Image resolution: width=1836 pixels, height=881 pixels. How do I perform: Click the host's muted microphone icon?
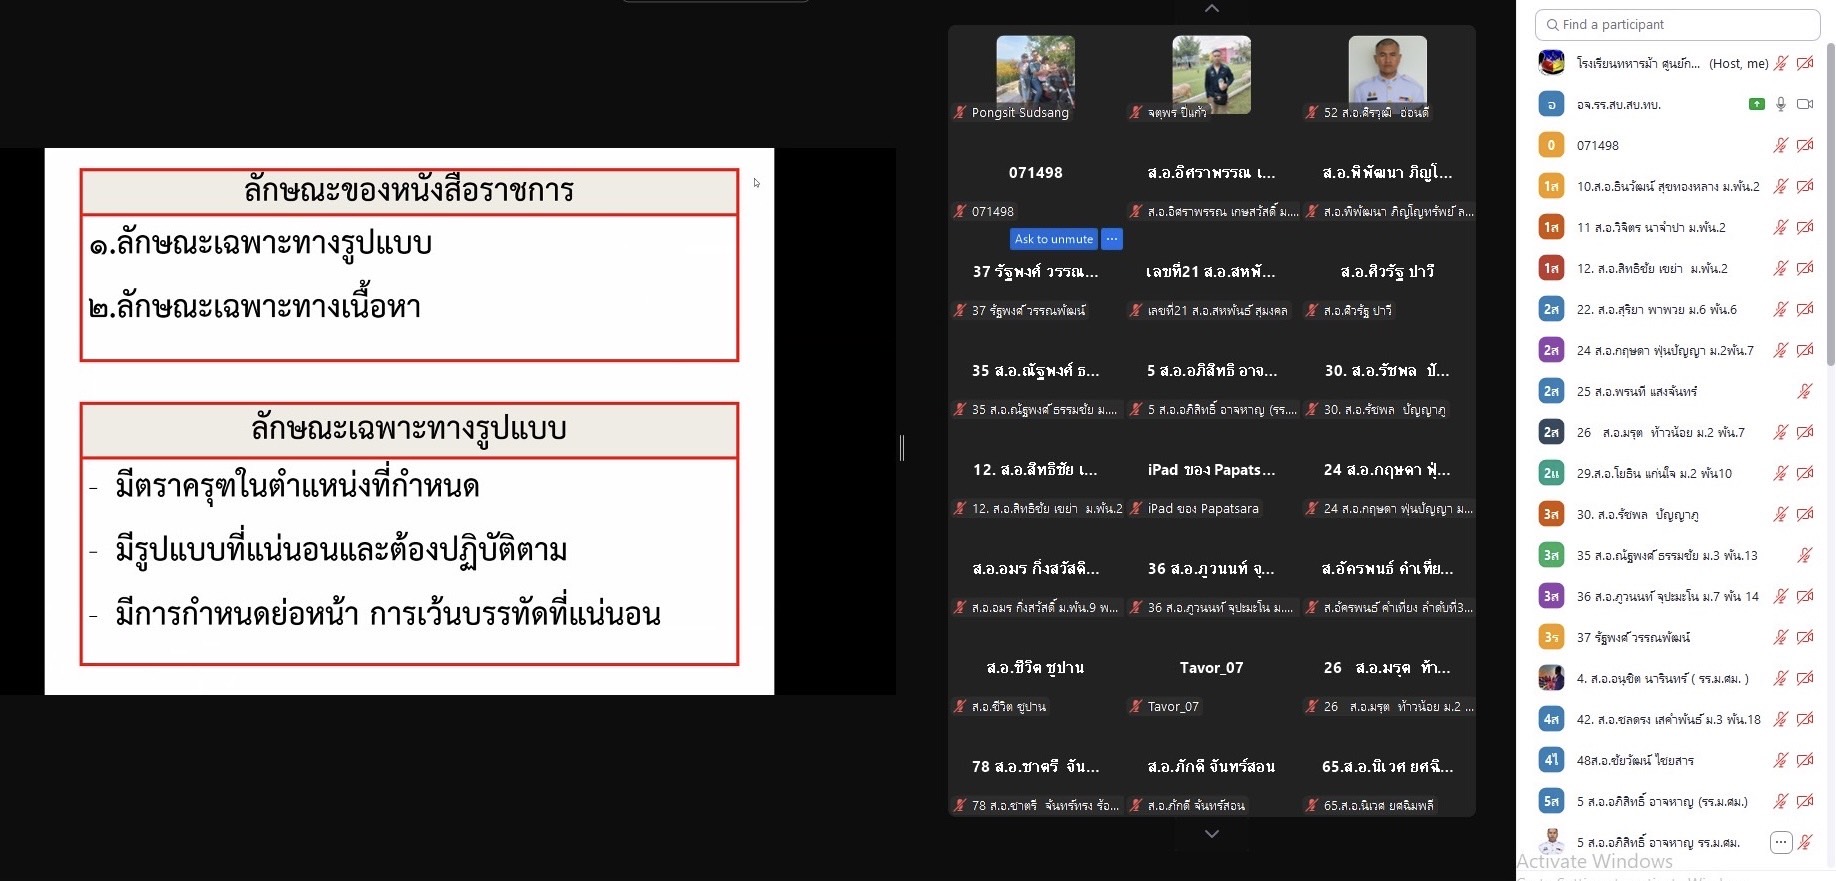1780,63
